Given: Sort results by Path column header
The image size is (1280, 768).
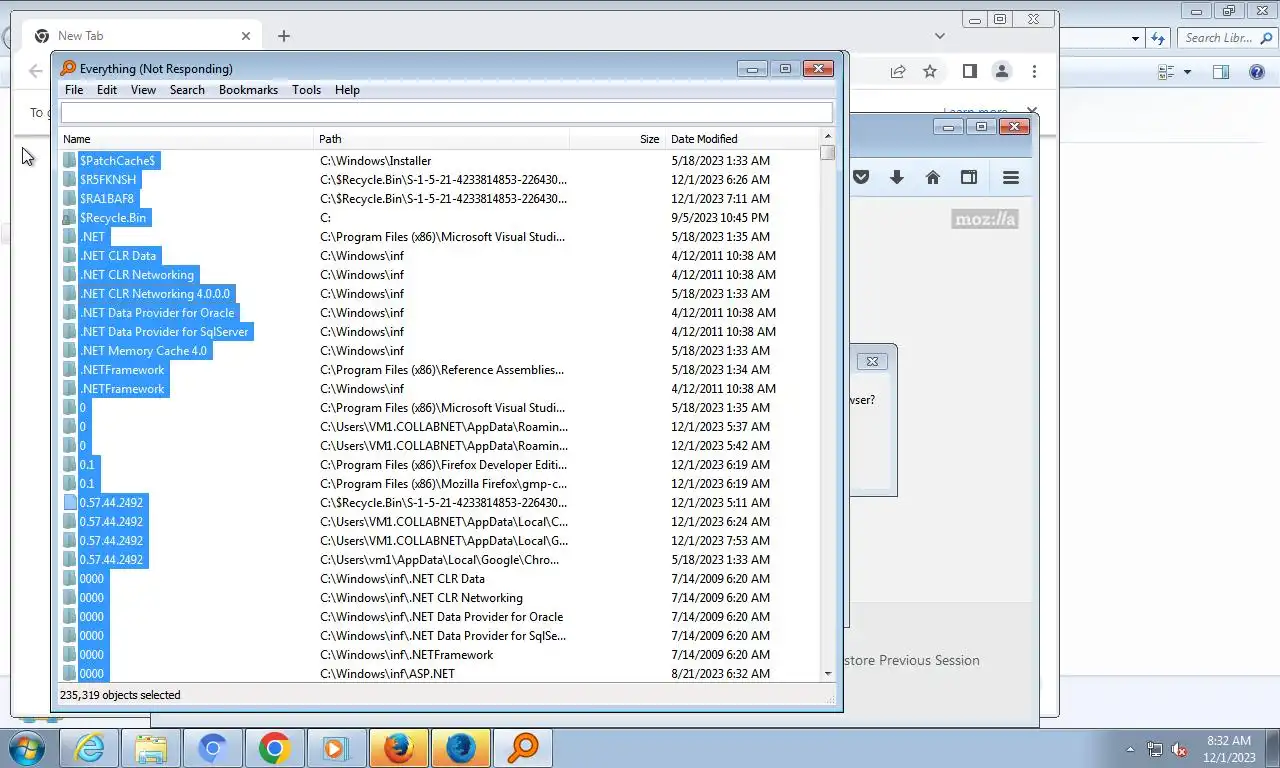Looking at the screenshot, I should [442, 139].
